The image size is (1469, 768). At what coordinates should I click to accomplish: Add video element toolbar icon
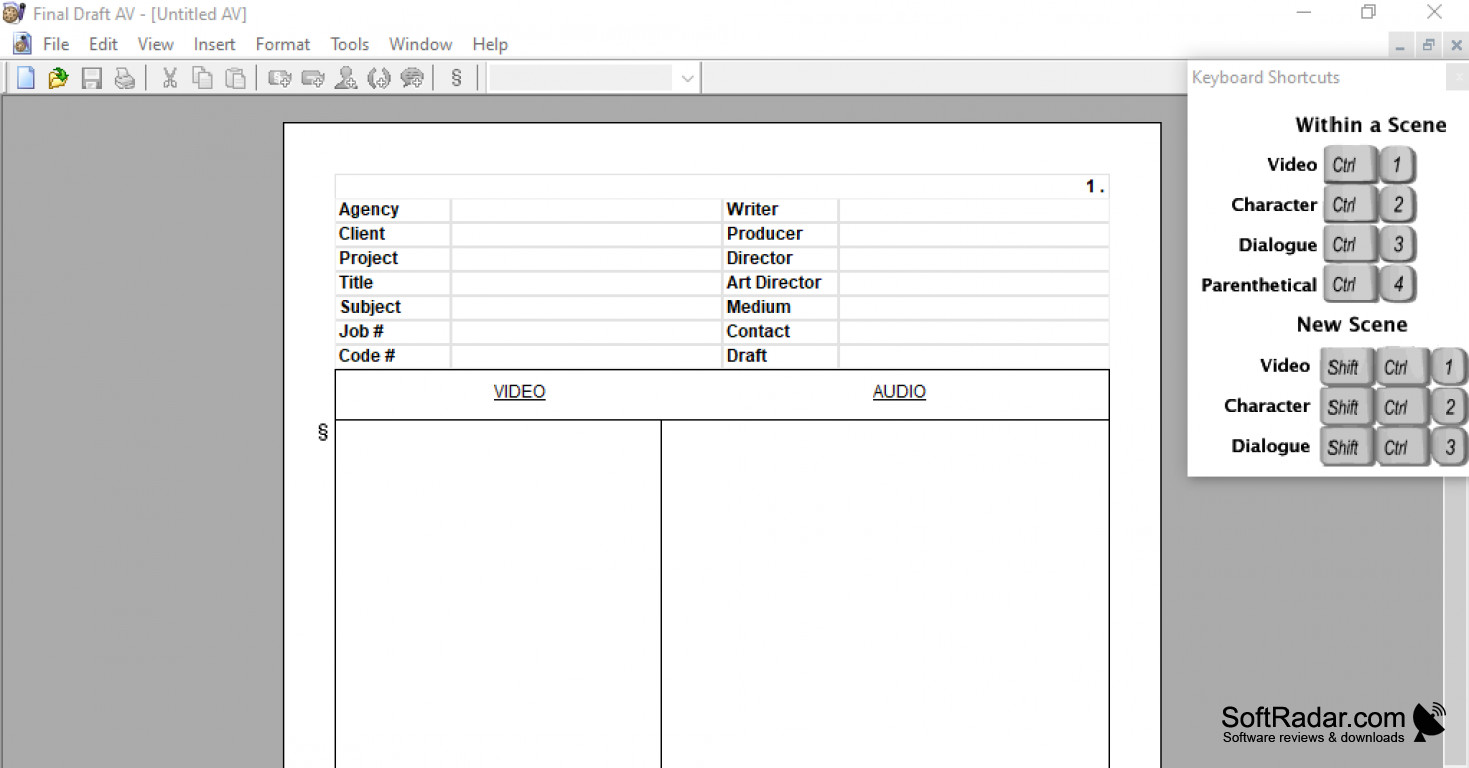click(313, 78)
